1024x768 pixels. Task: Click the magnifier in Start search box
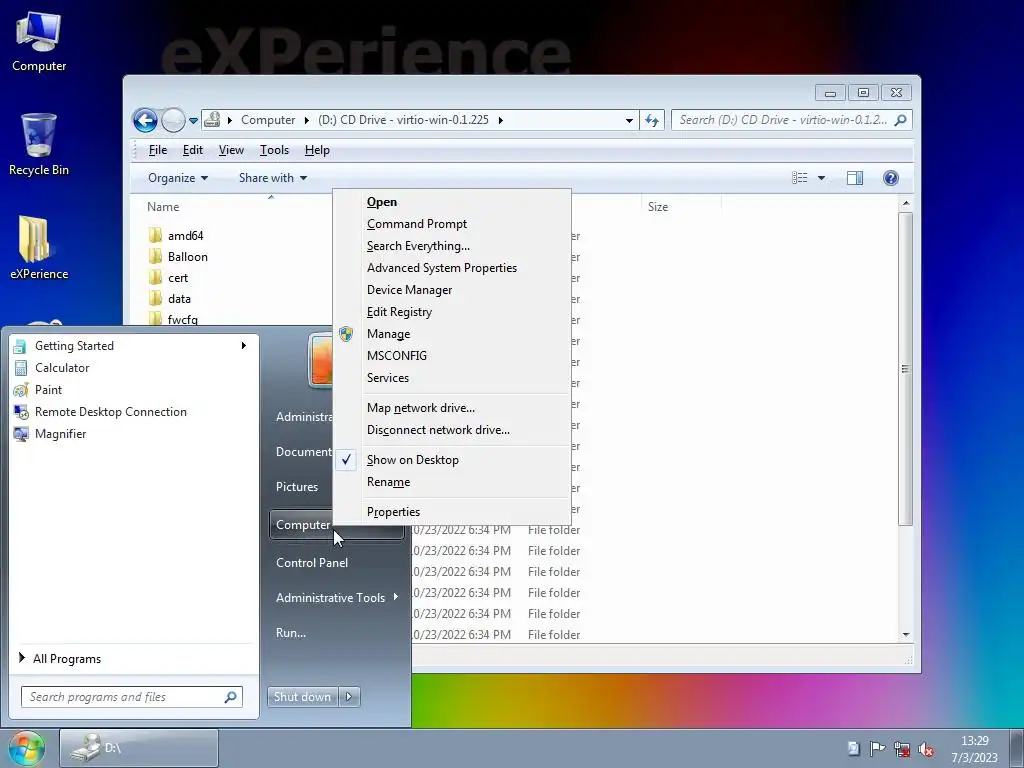point(231,697)
